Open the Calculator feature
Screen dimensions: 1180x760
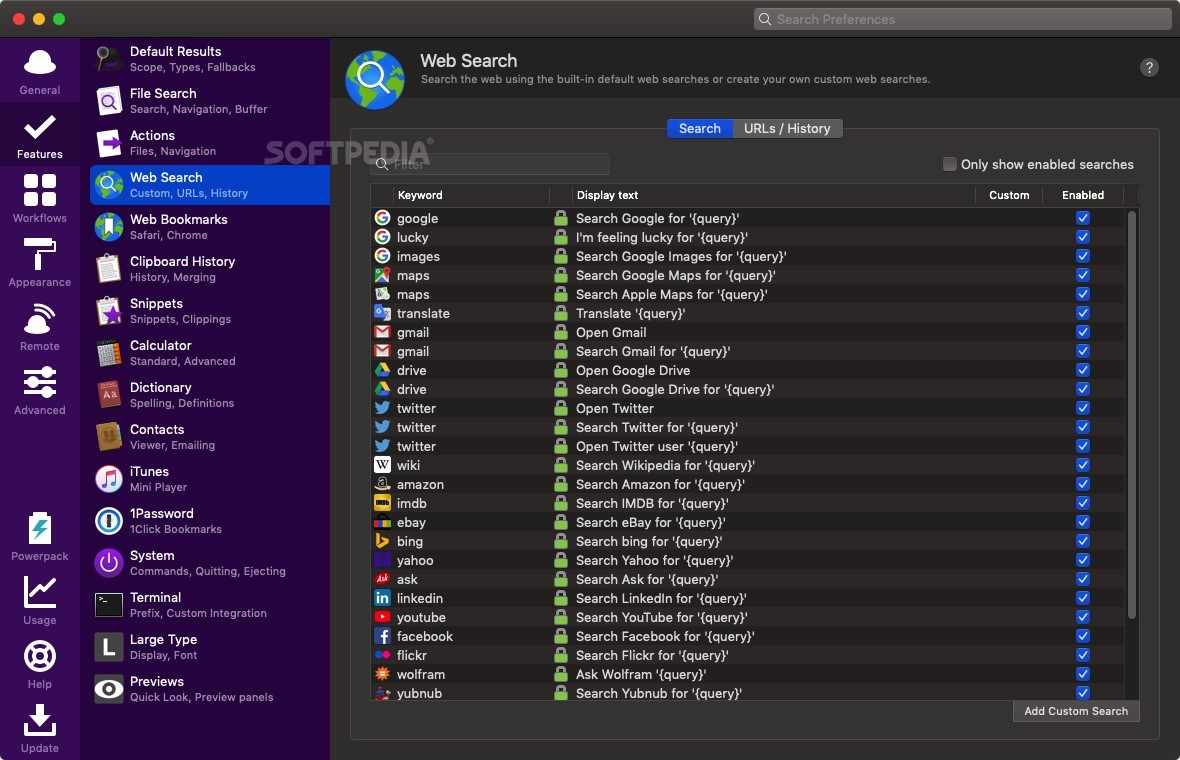click(209, 353)
